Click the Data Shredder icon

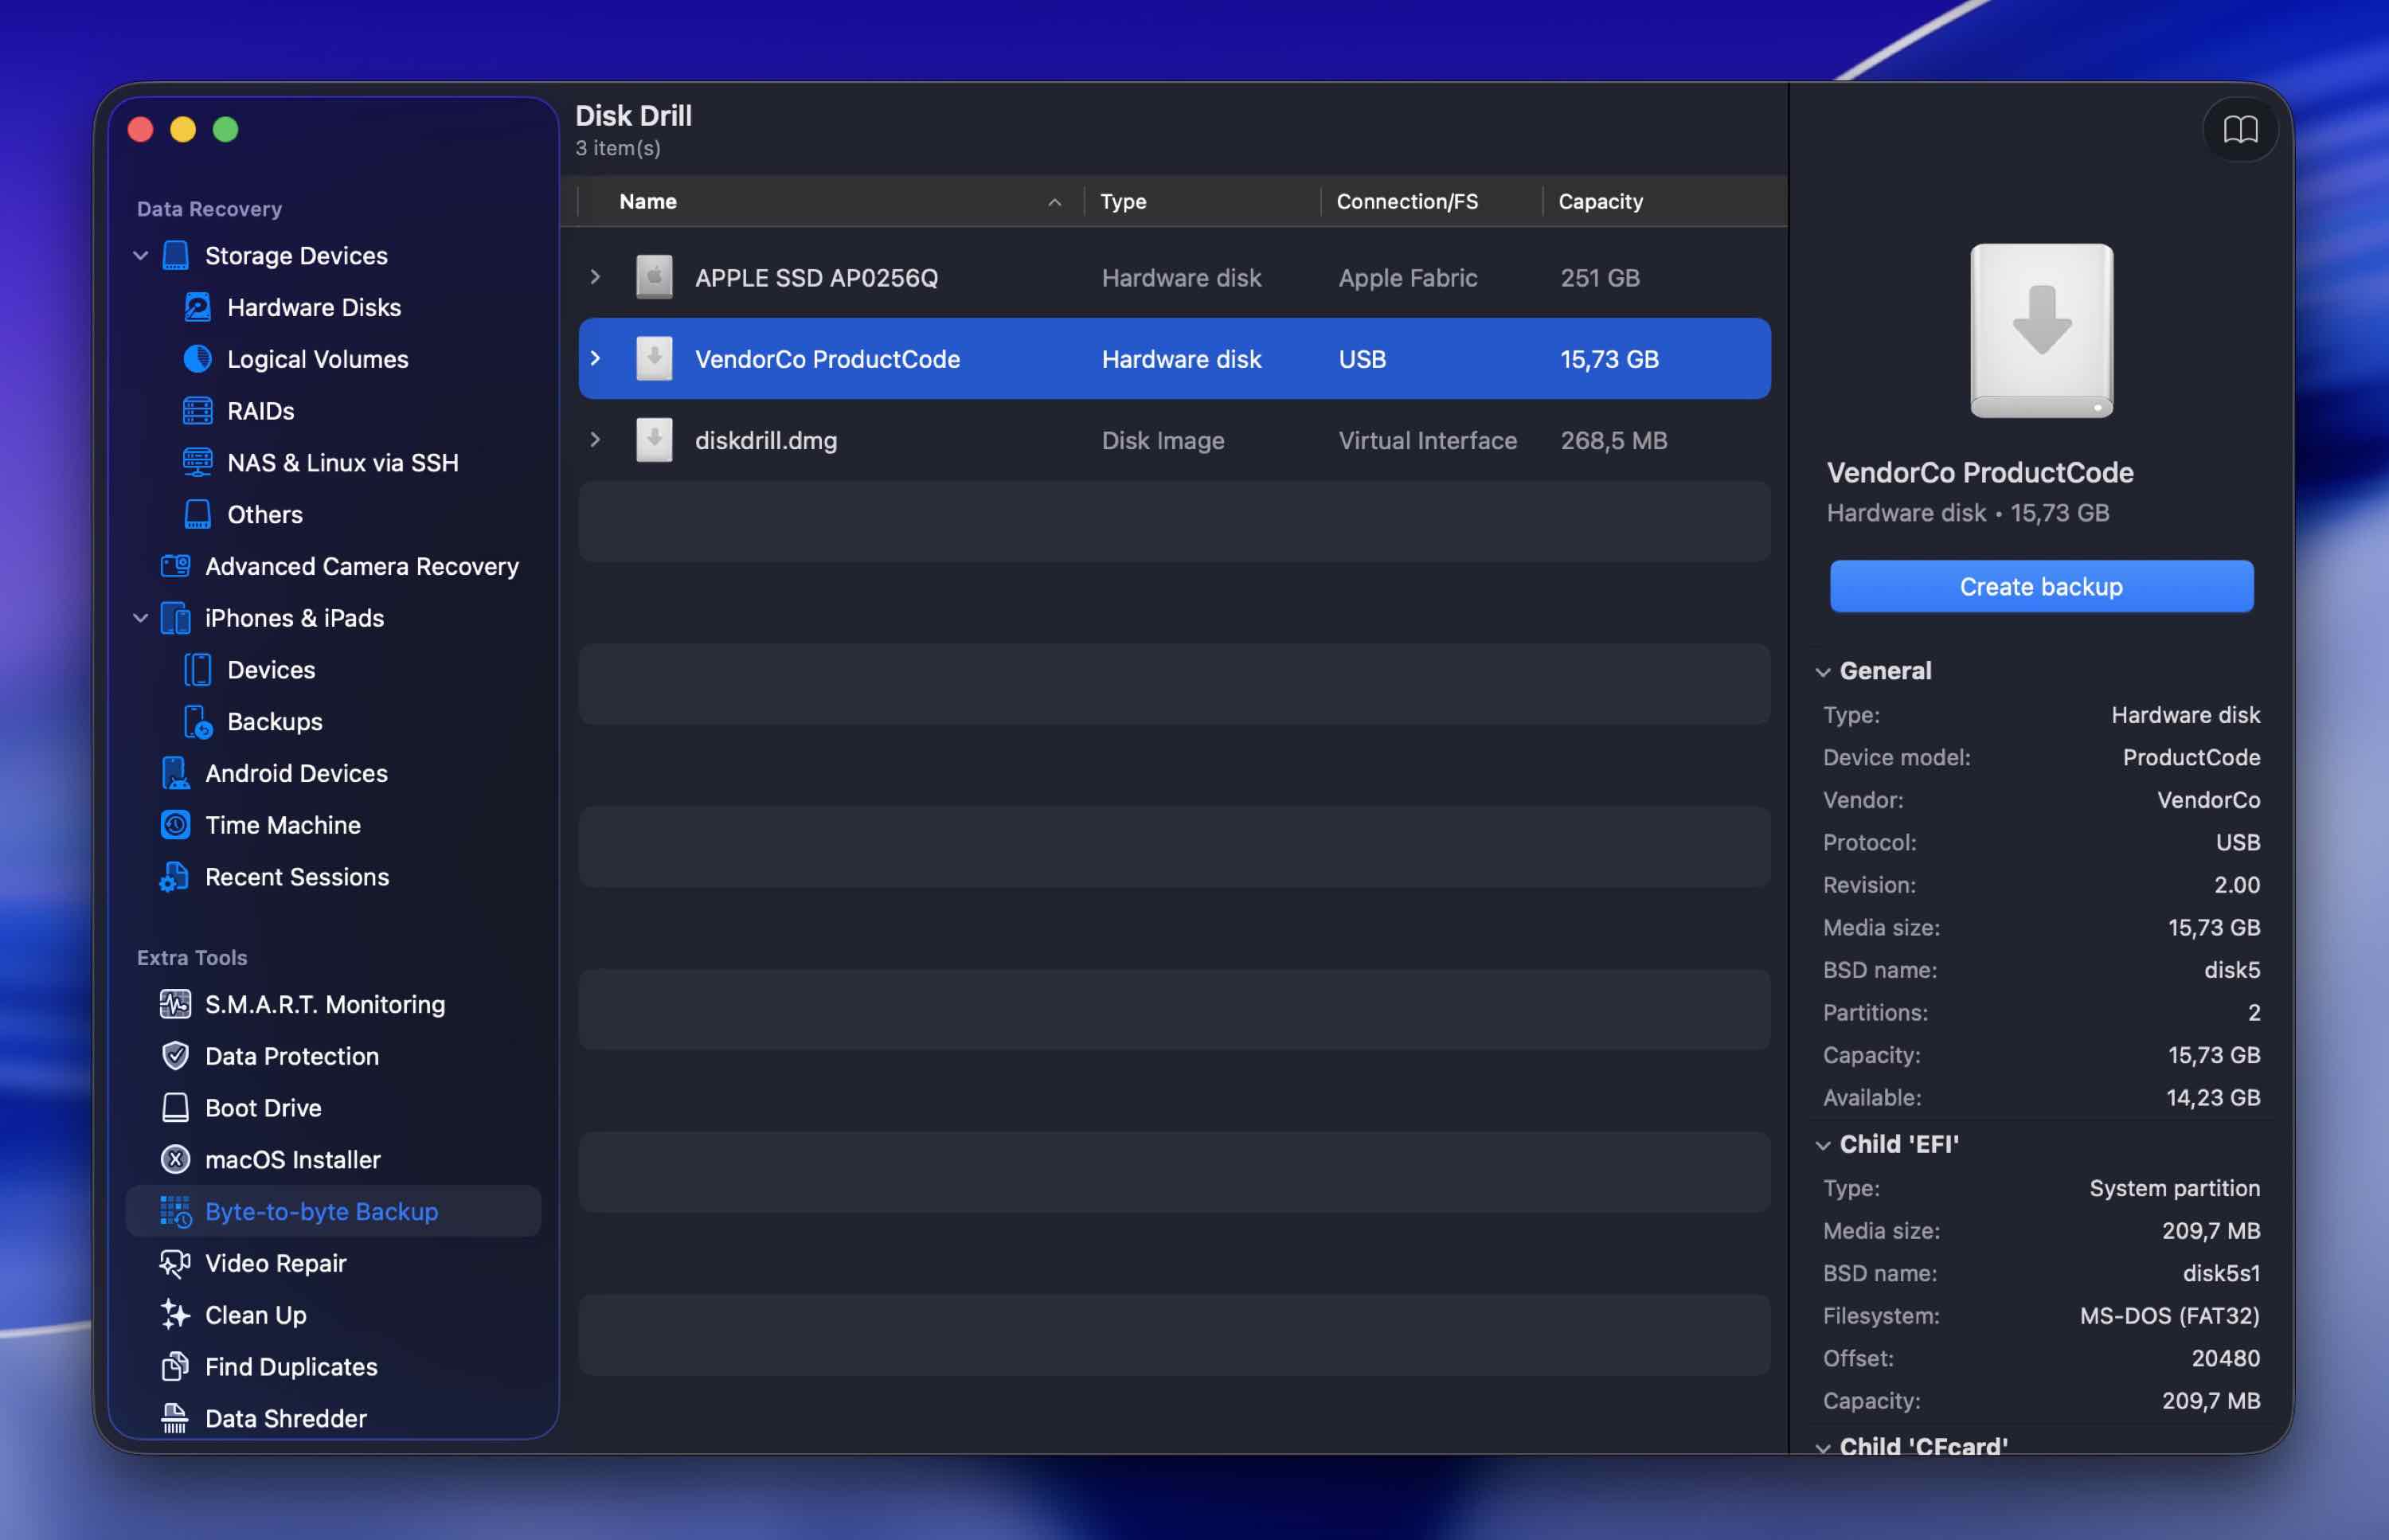coord(175,1419)
